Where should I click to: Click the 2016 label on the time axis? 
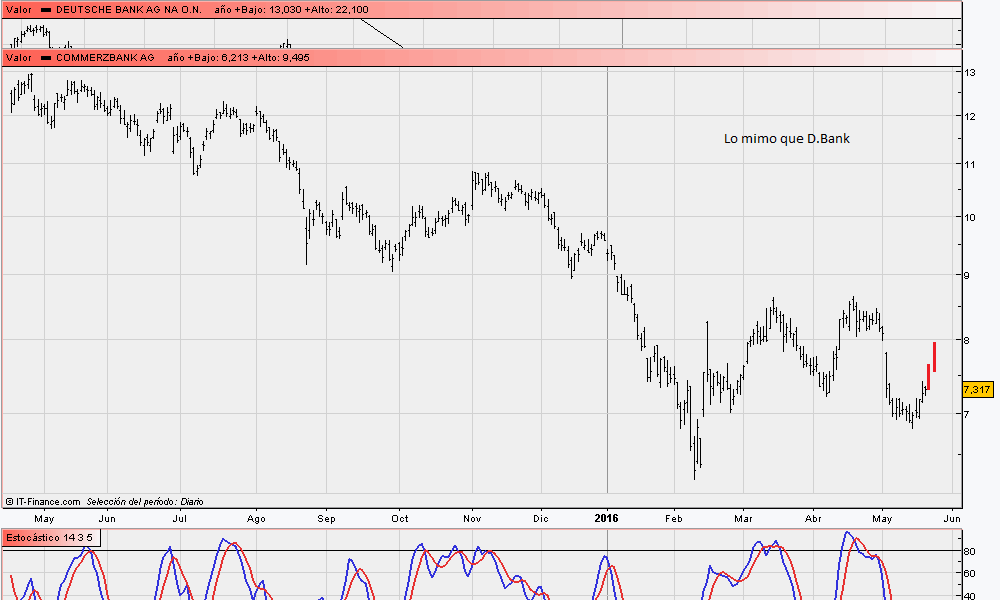coord(606,518)
